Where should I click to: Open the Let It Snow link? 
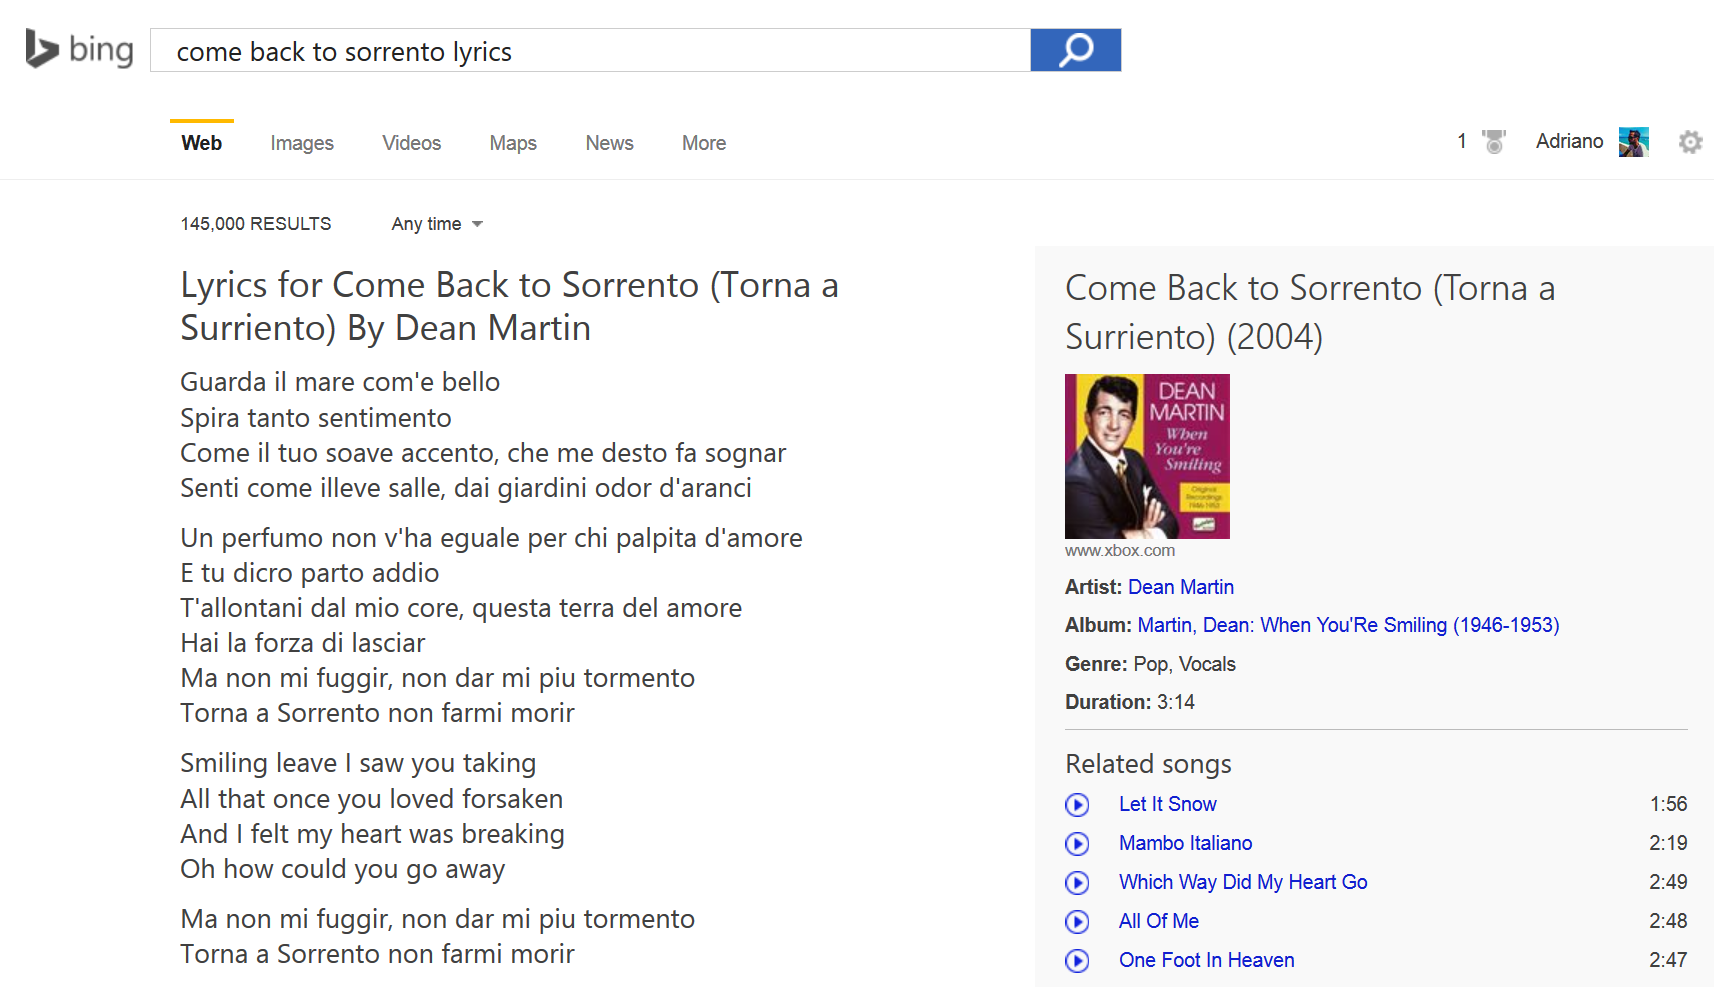point(1167,804)
